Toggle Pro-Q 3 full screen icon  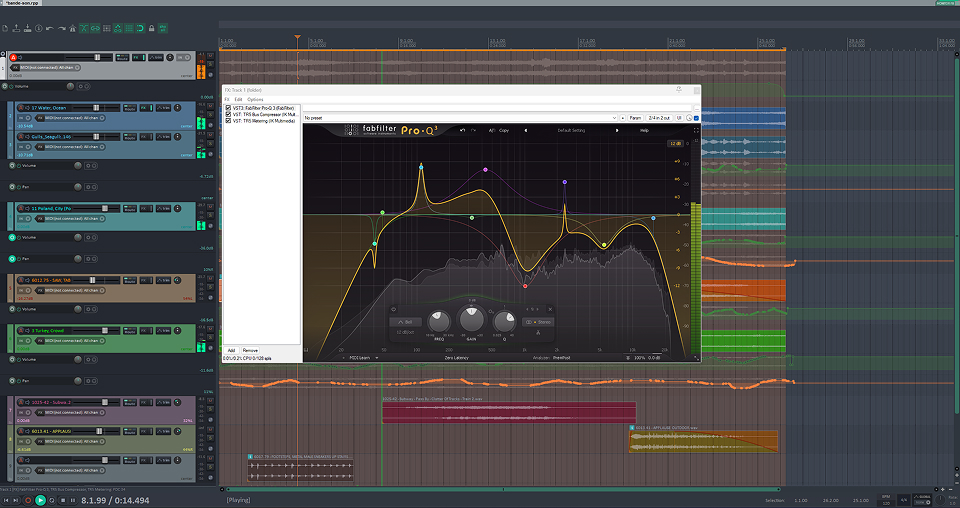696,130
